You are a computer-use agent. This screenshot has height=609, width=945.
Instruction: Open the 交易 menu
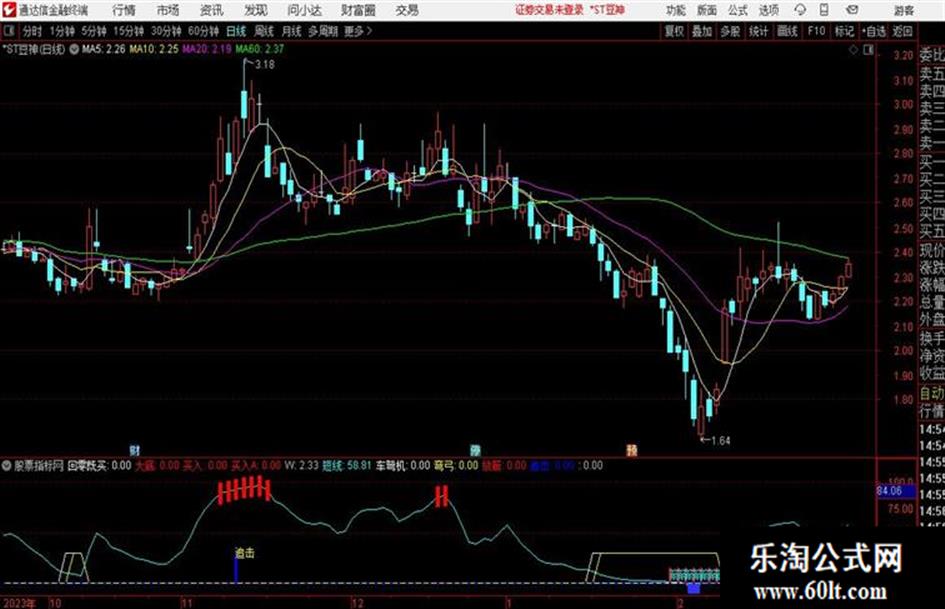click(407, 10)
